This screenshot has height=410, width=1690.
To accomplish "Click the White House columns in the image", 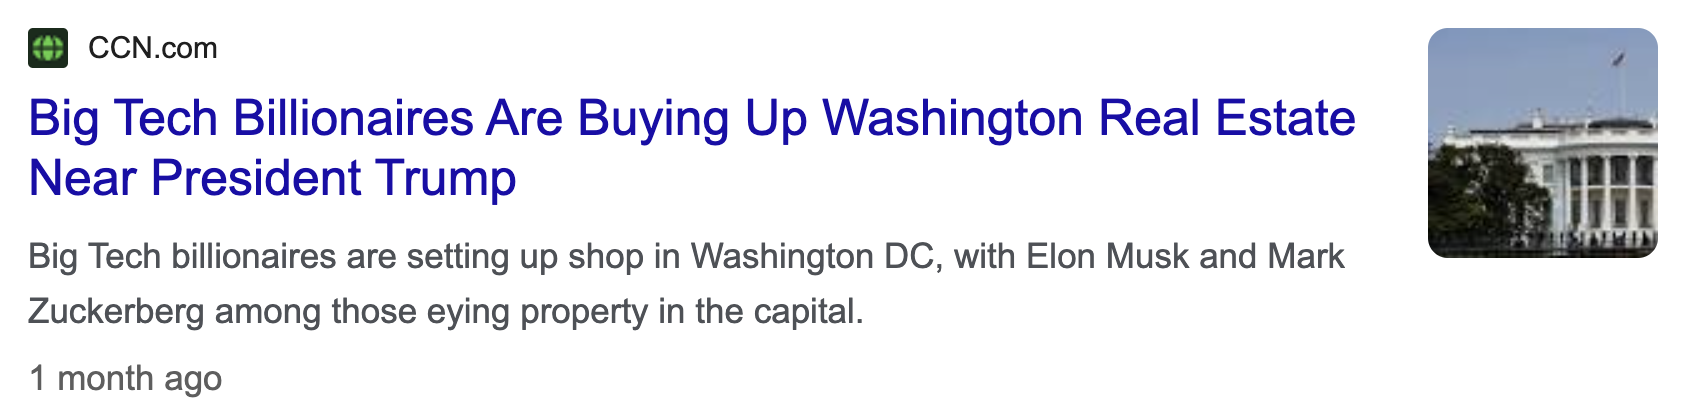I will click(x=1606, y=192).
